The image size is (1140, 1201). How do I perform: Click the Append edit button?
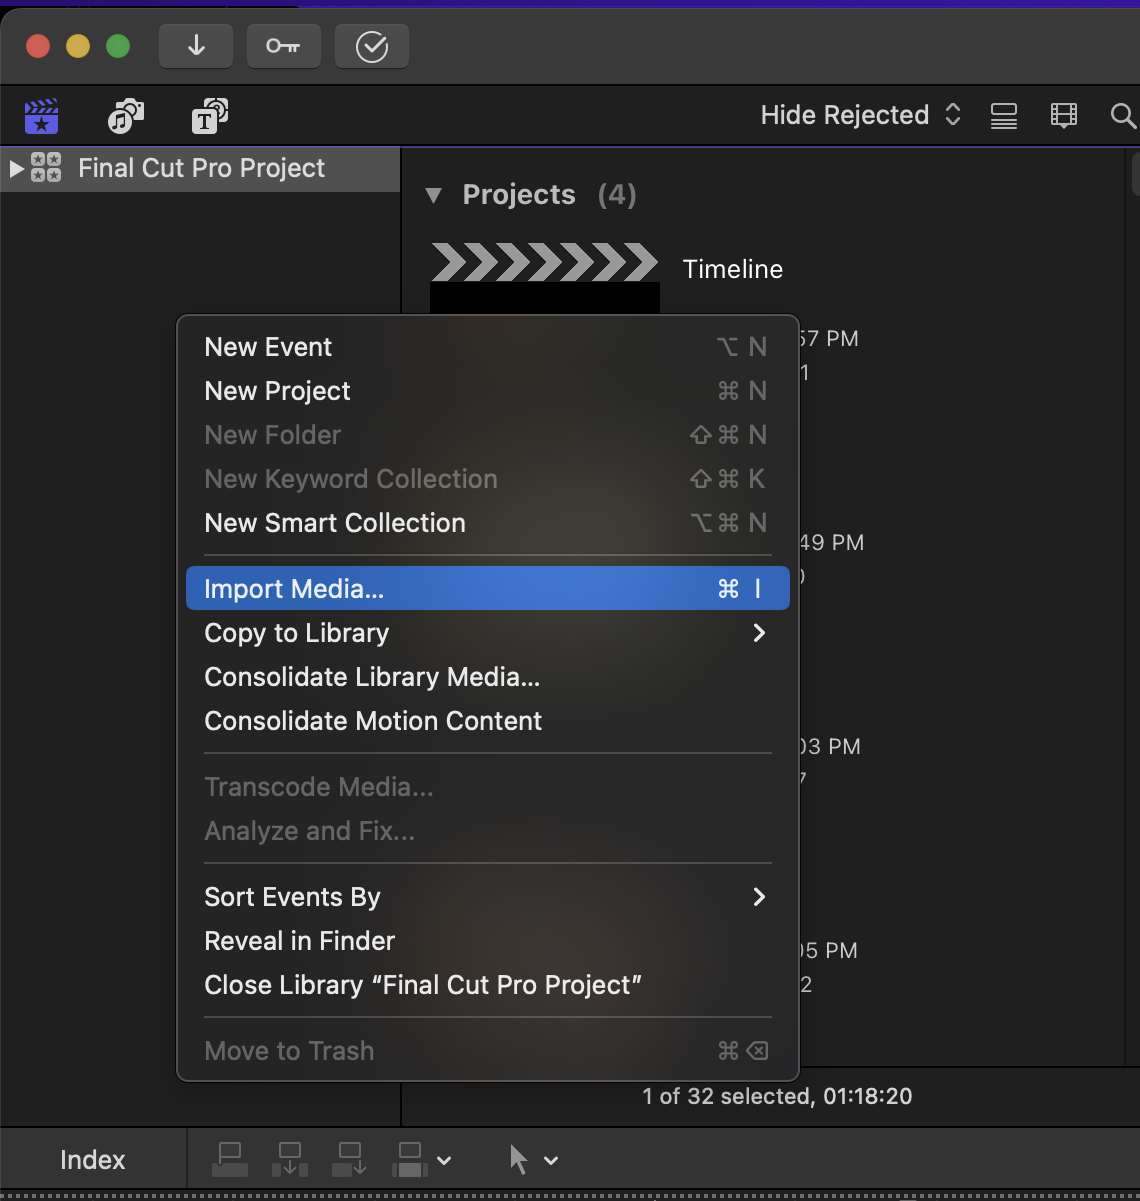[x=350, y=1160]
